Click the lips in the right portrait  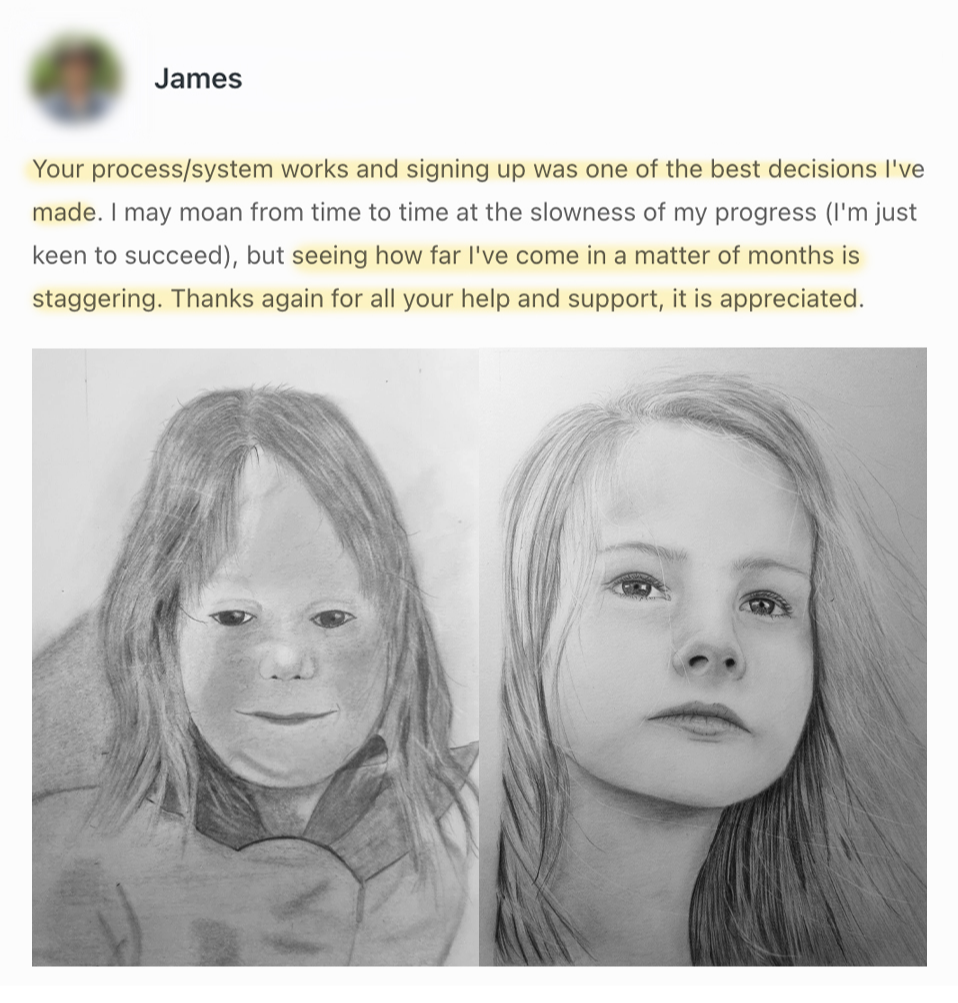[698, 718]
